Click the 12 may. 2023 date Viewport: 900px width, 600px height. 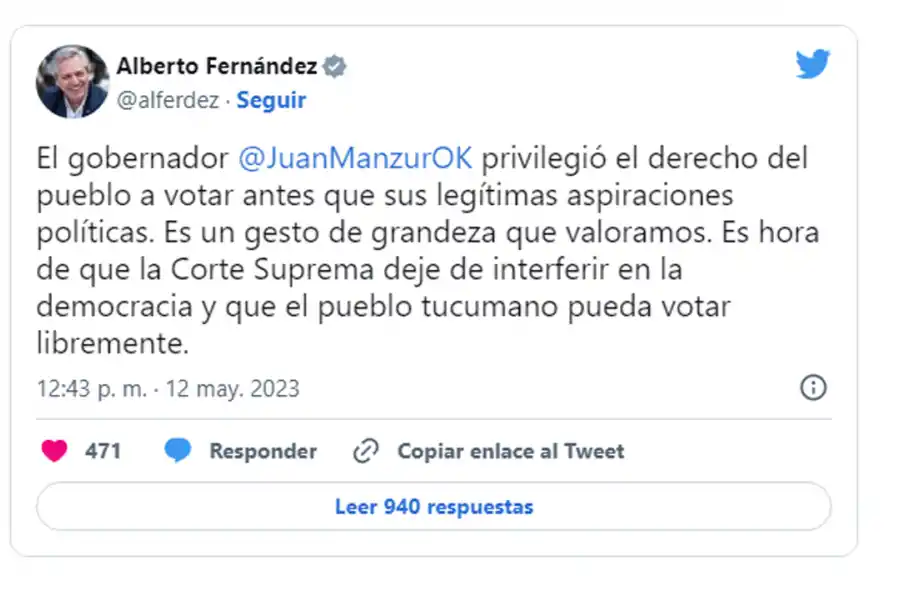point(232,388)
